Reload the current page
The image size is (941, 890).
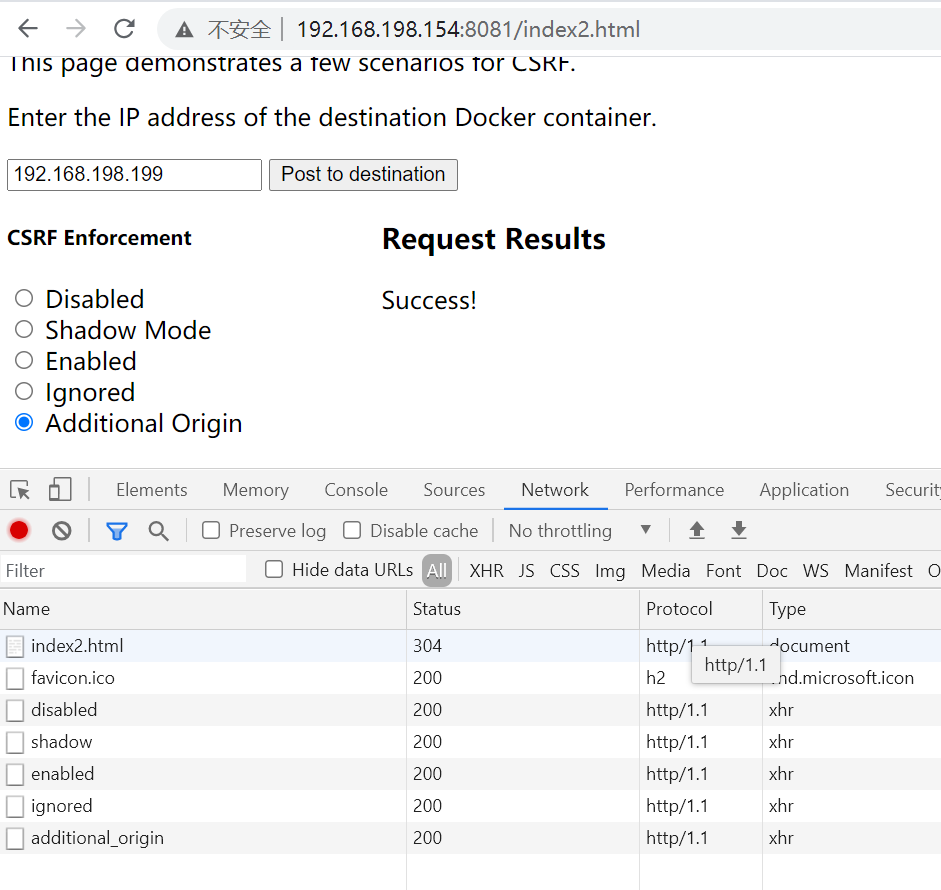[124, 29]
